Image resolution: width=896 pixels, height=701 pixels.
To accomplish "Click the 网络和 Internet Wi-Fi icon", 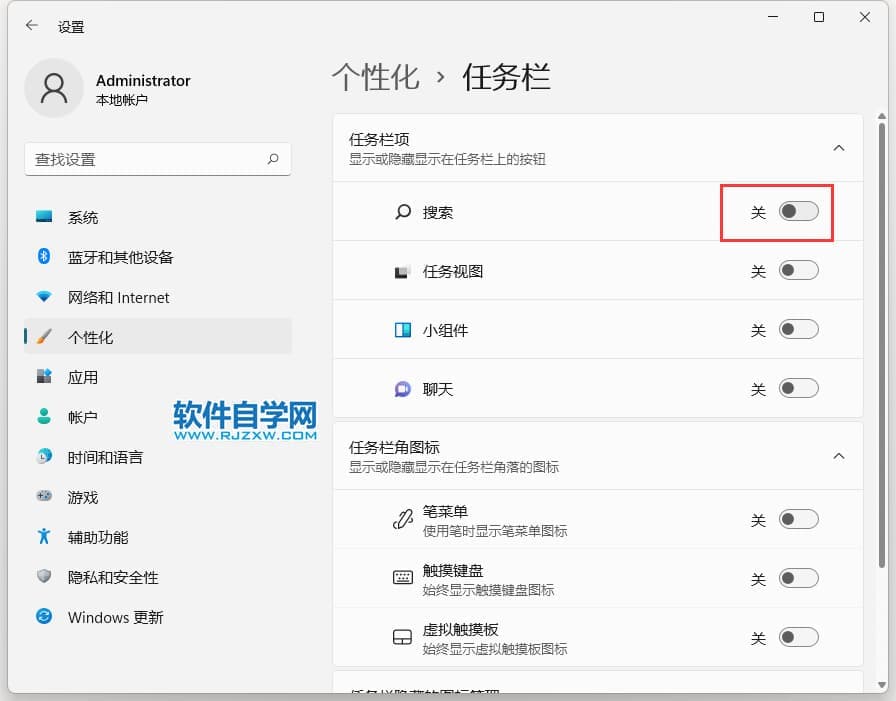I will point(44,297).
